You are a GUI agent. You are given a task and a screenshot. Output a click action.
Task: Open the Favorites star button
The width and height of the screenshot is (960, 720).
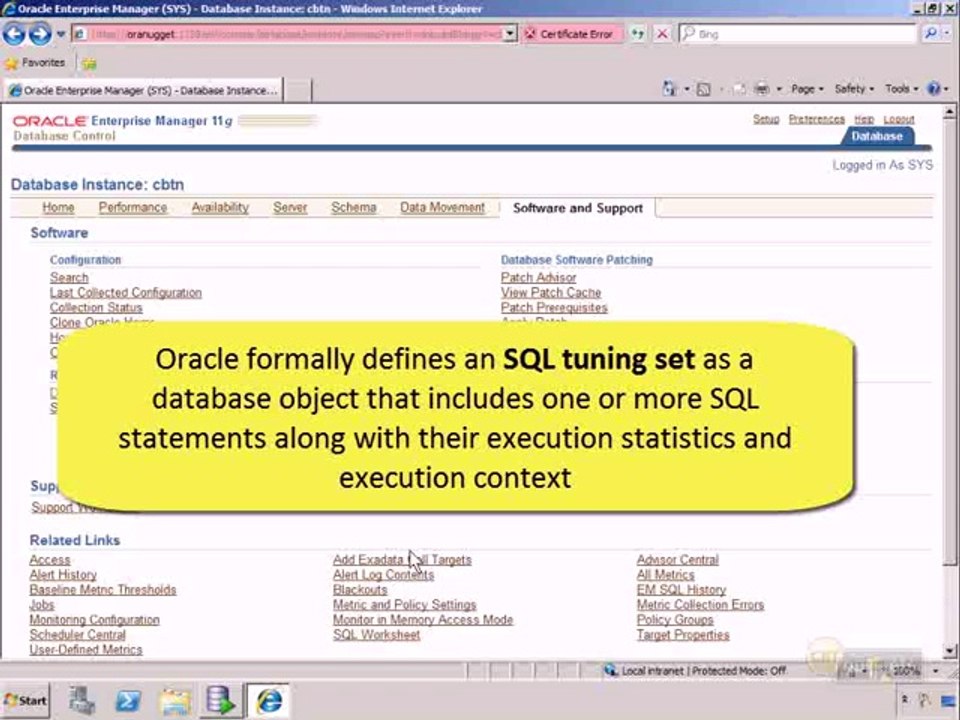click(x=35, y=62)
